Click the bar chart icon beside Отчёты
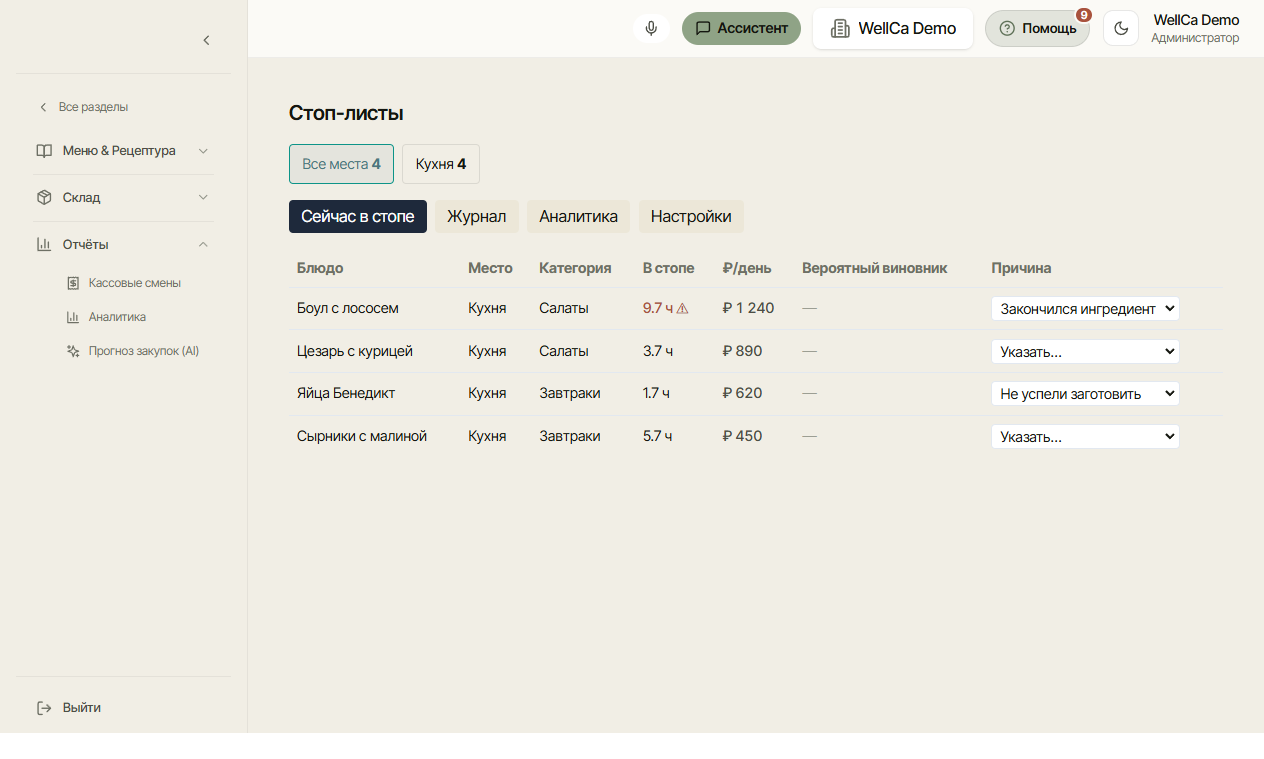 44,245
